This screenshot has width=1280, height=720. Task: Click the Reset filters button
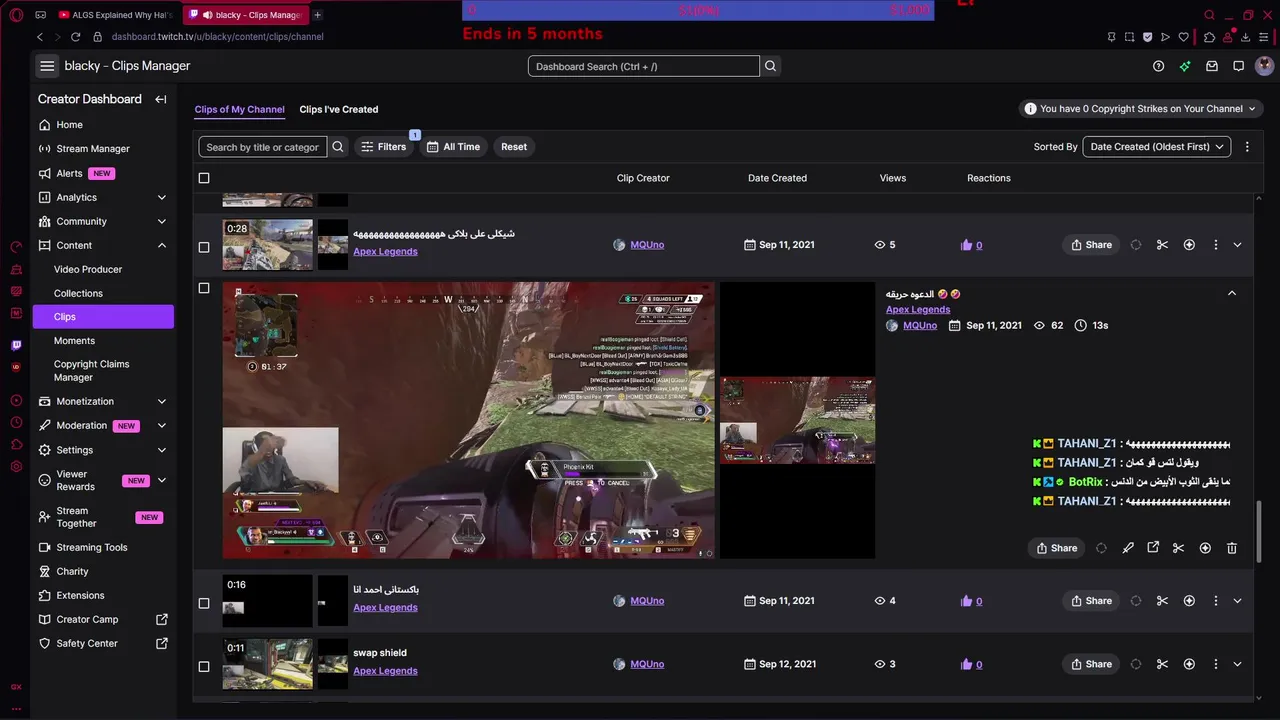[514, 147]
